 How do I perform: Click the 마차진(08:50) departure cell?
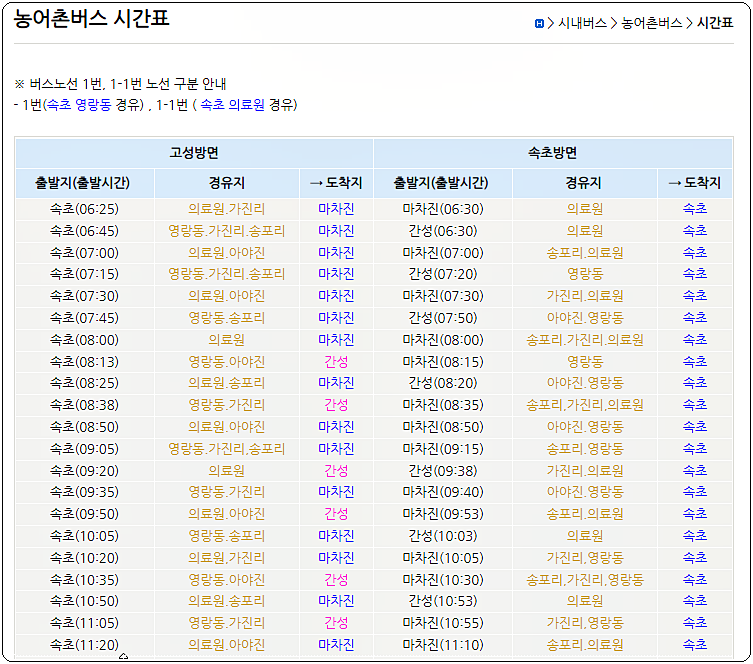tap(443, 427)
